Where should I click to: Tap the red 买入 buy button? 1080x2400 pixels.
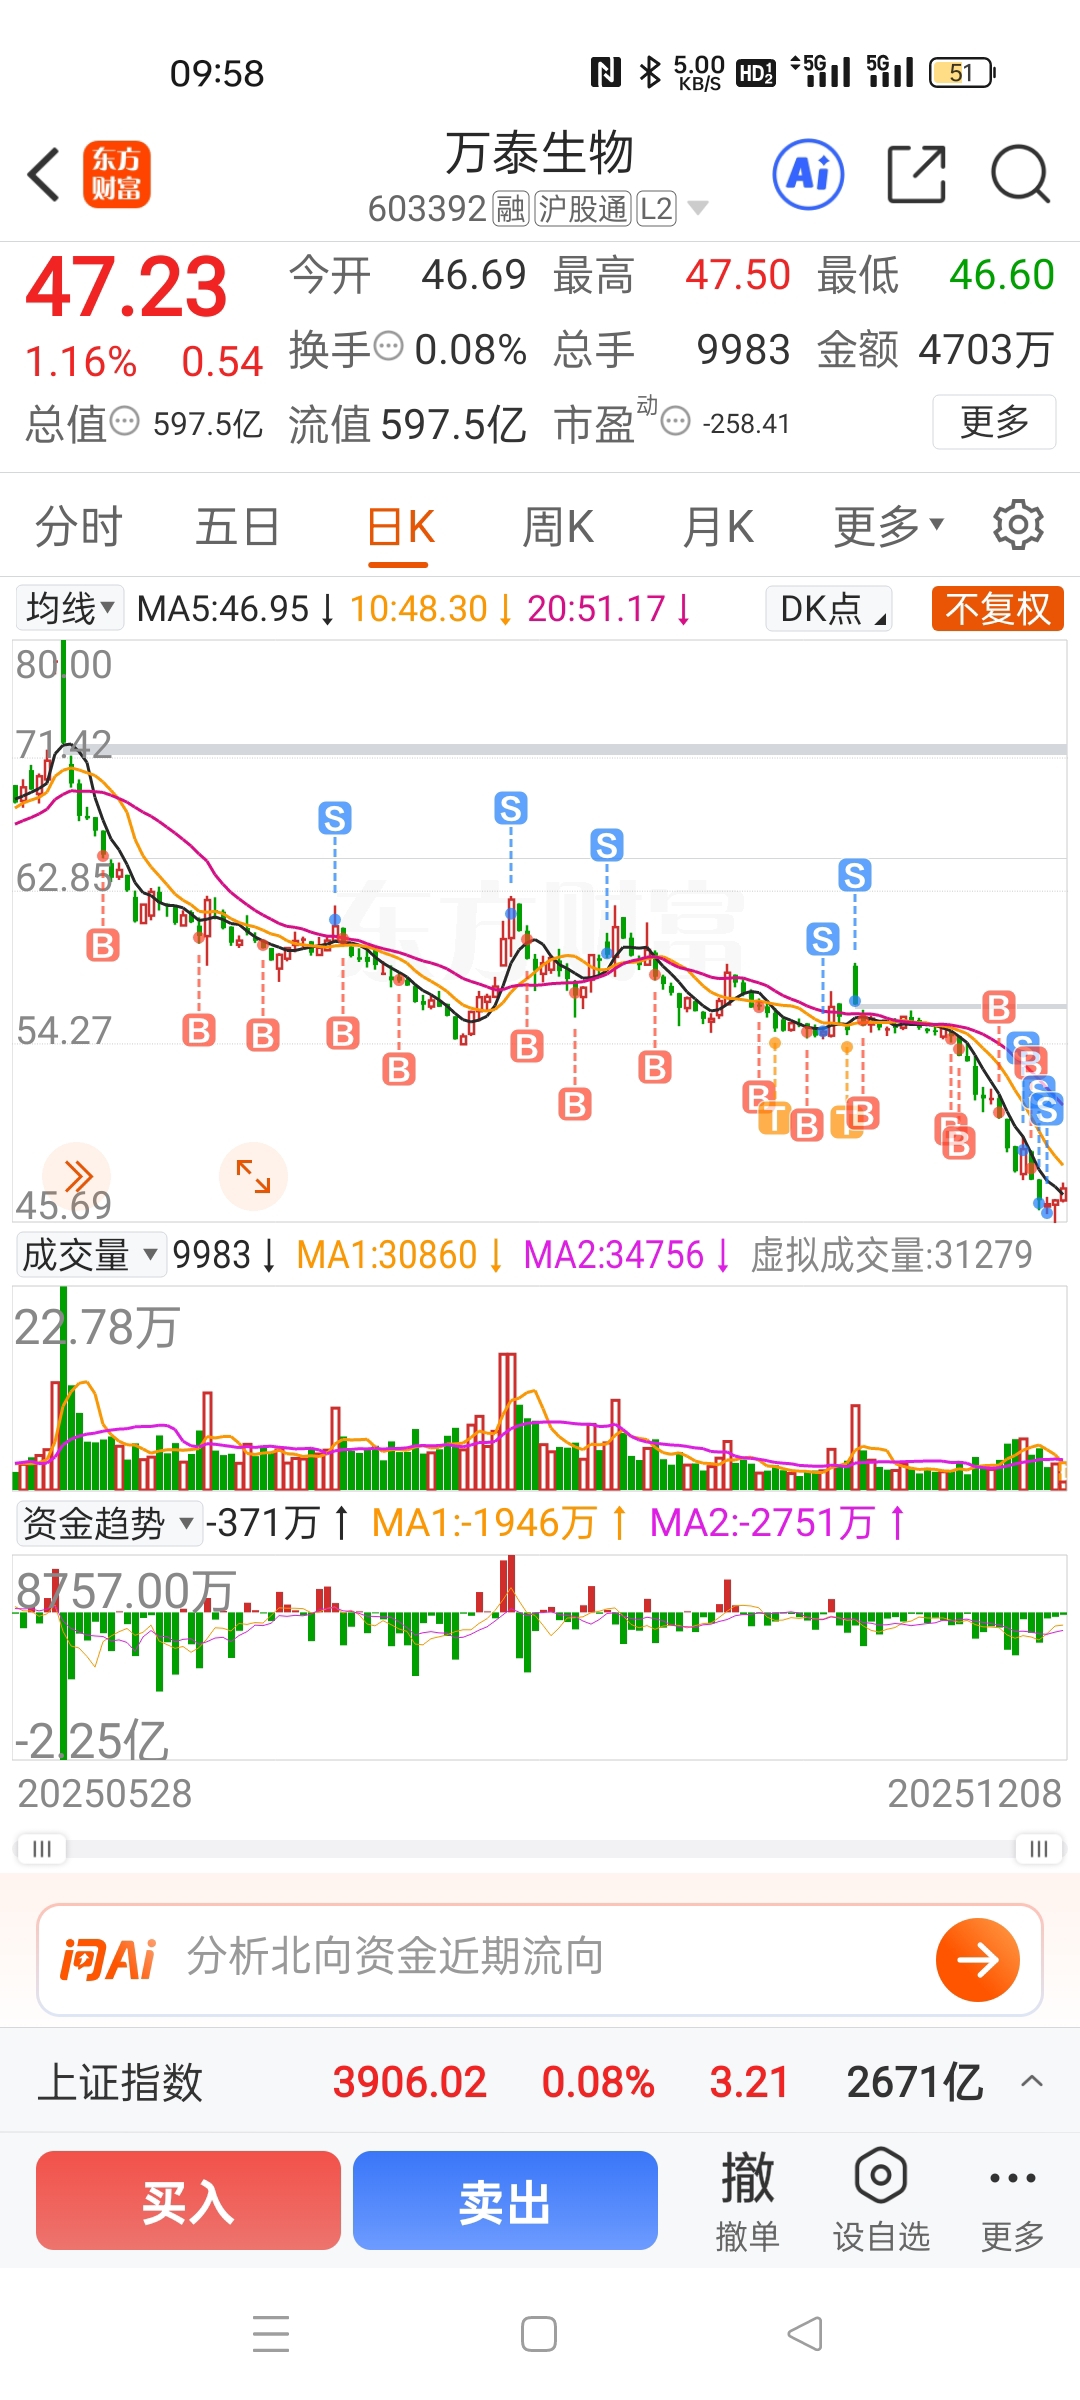(x=188, y=2200)
